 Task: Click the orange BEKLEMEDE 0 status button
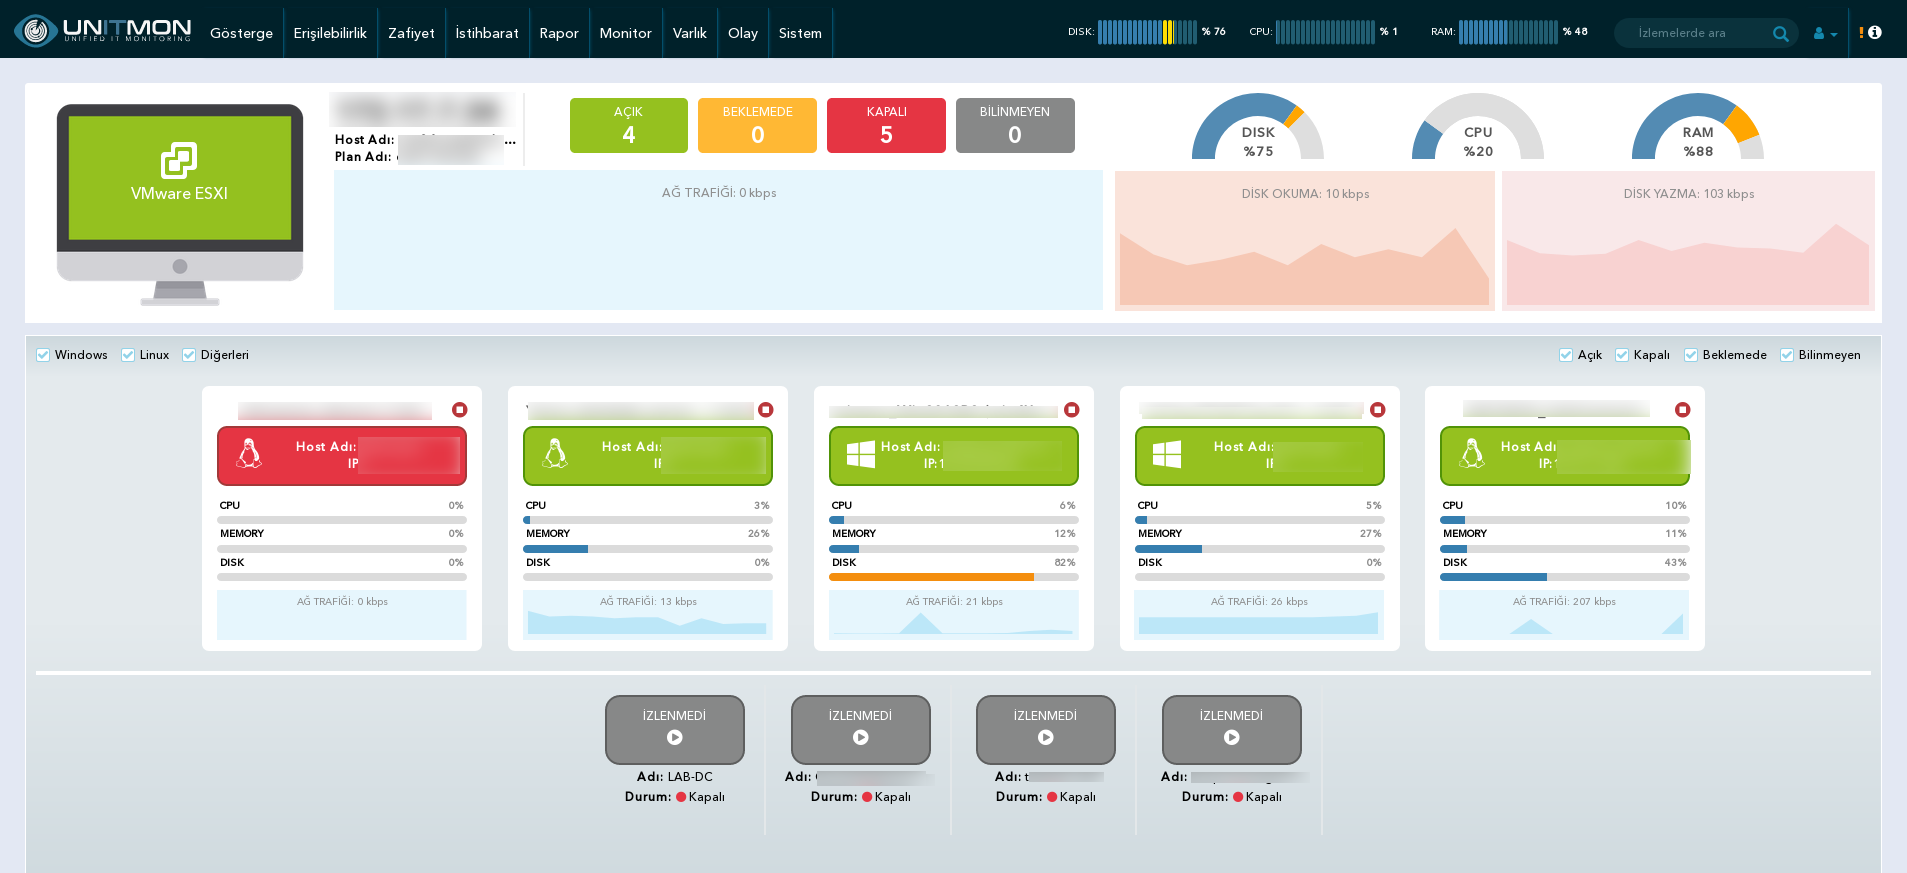click(757, 125)
